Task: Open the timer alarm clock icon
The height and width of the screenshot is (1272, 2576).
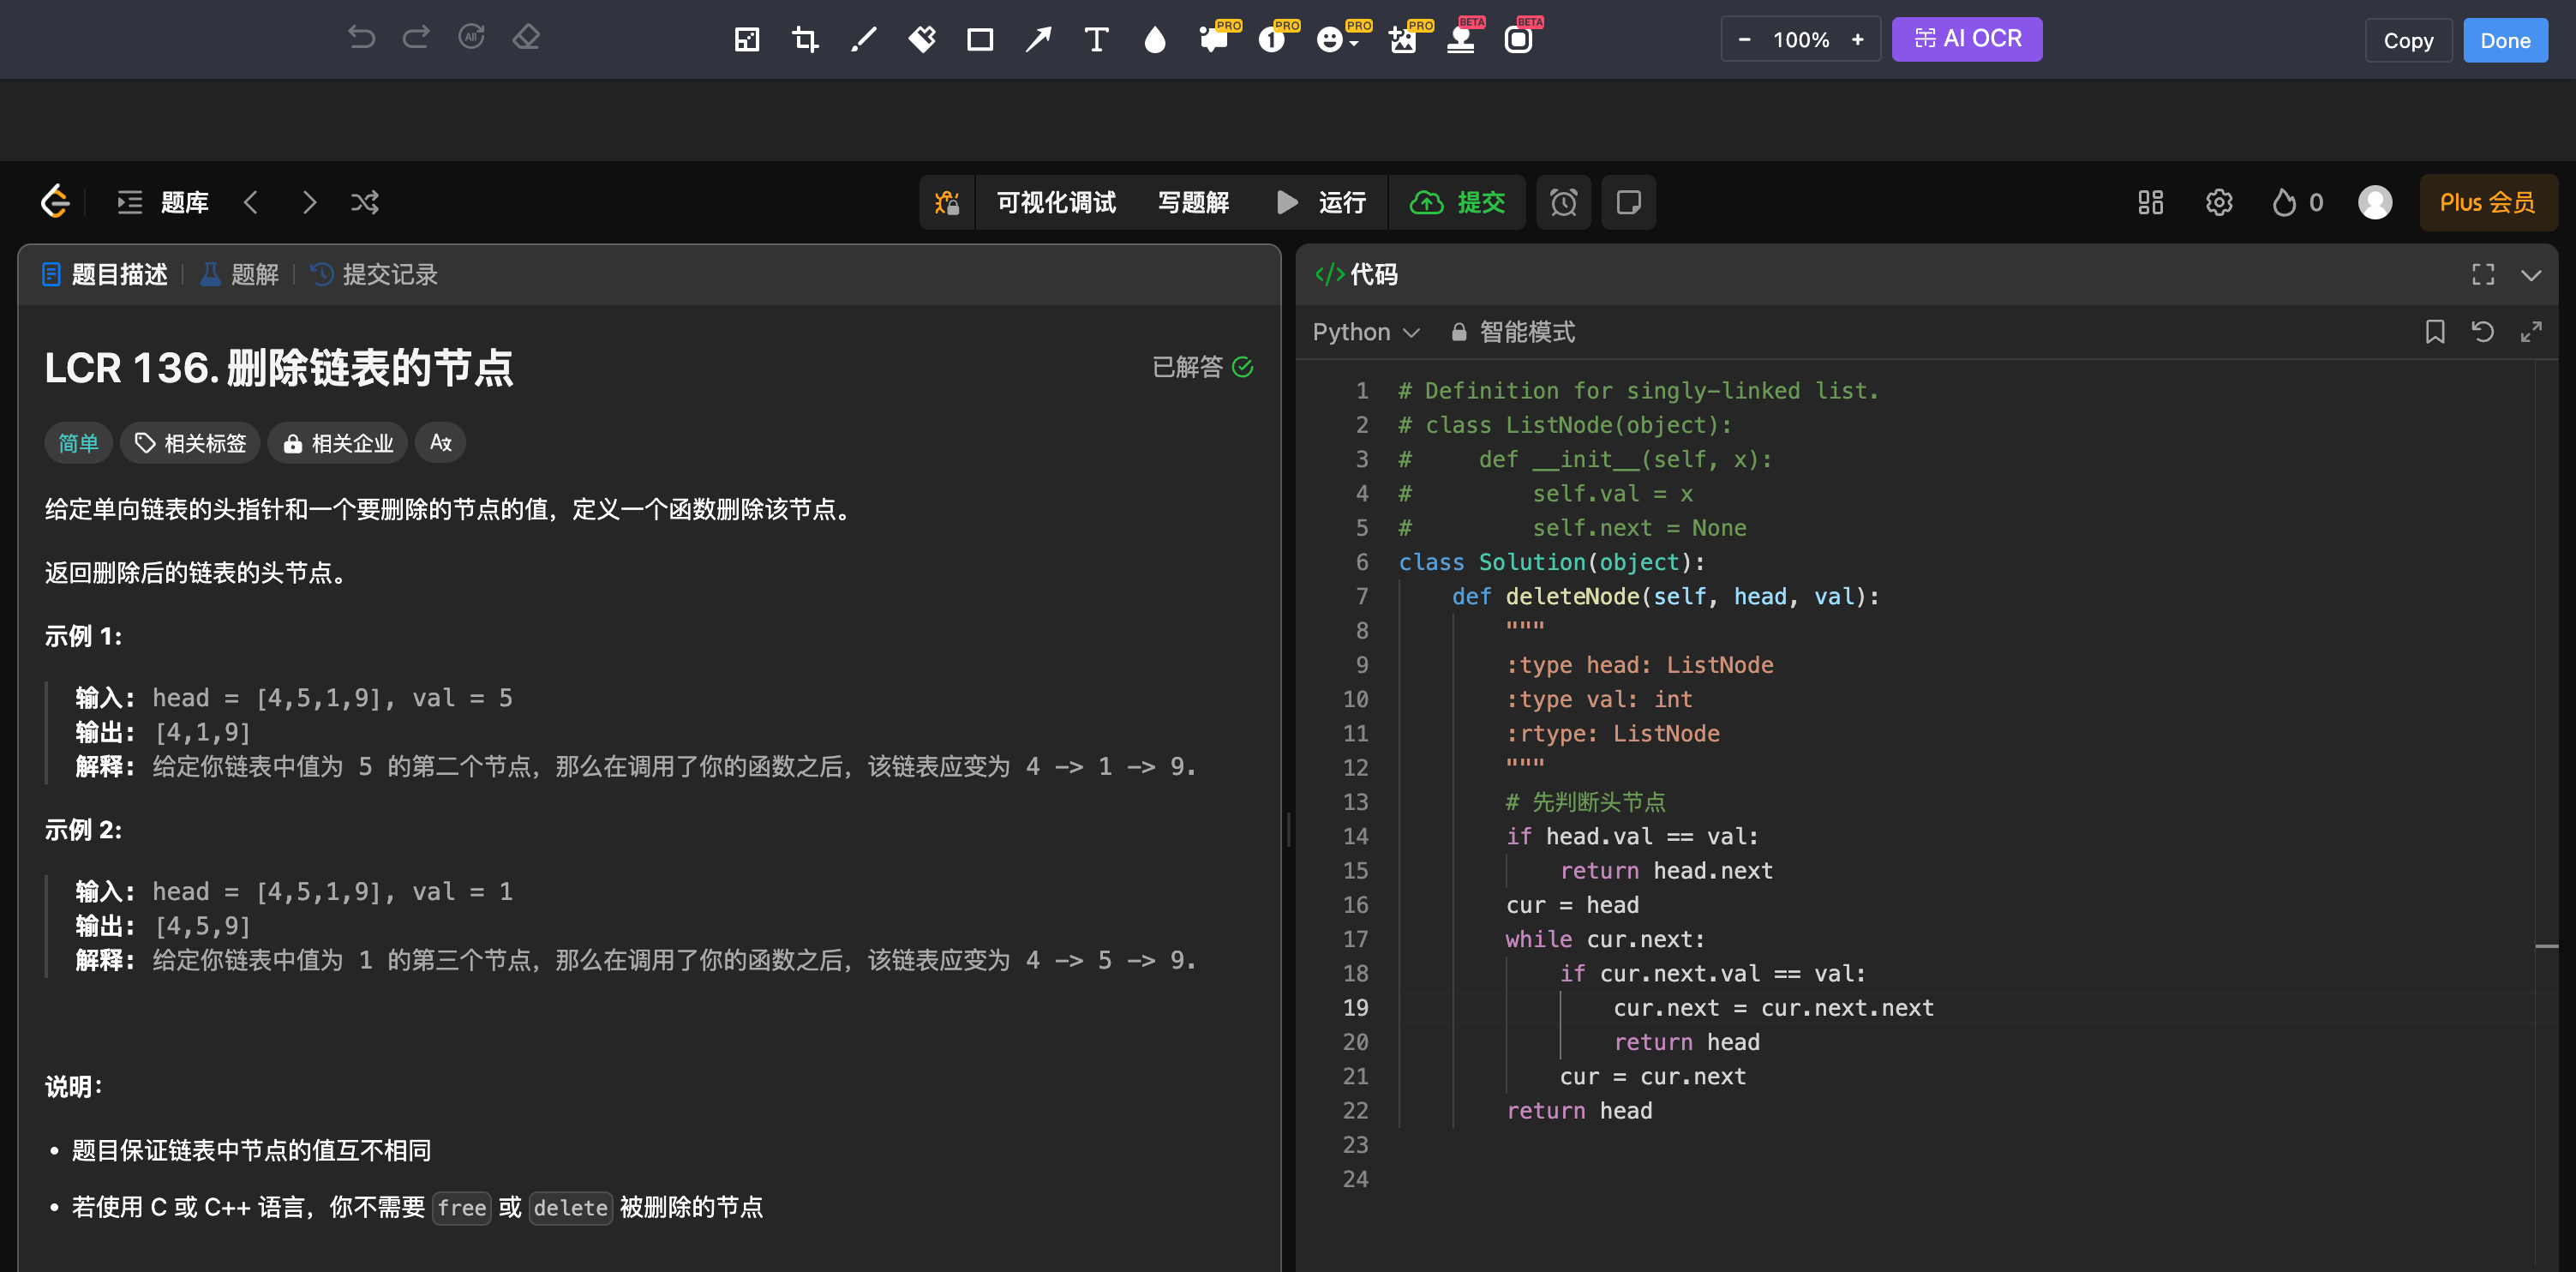Action: coord(1563,202)
